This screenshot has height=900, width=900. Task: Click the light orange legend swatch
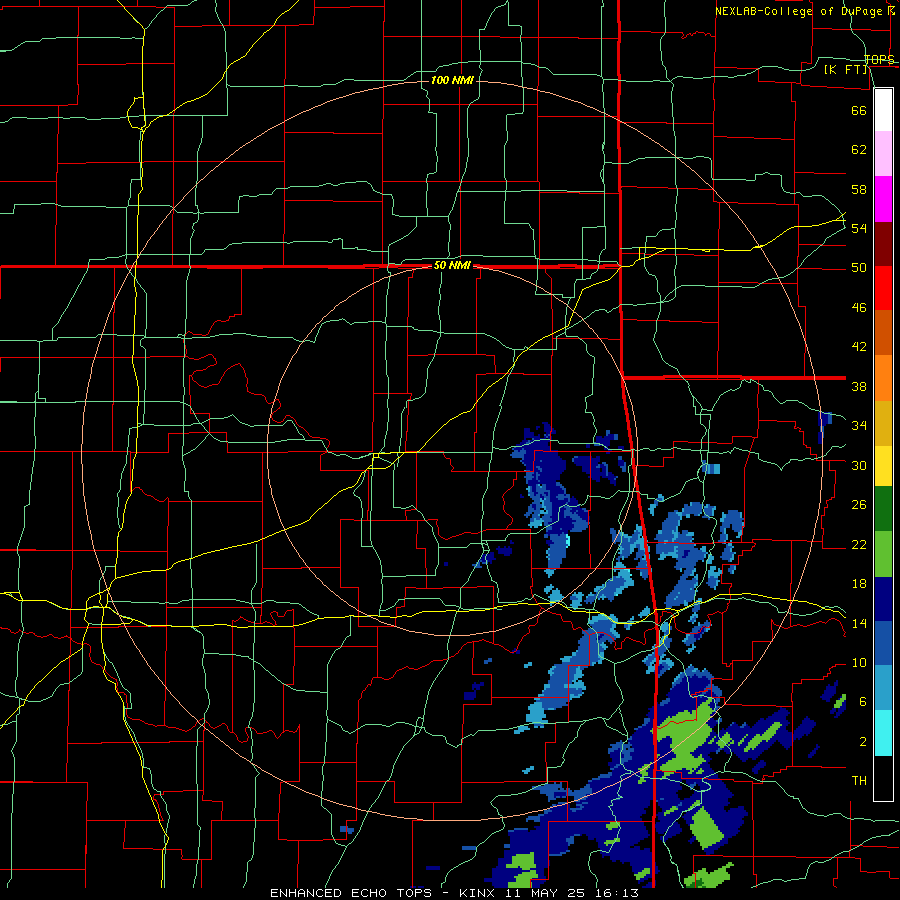(x=883, y=378)
